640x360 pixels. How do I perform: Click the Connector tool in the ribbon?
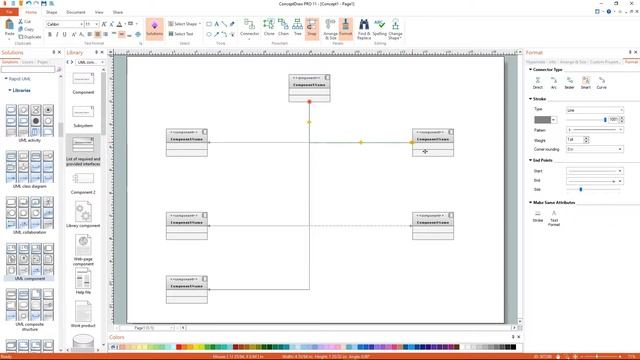point(249,29)
